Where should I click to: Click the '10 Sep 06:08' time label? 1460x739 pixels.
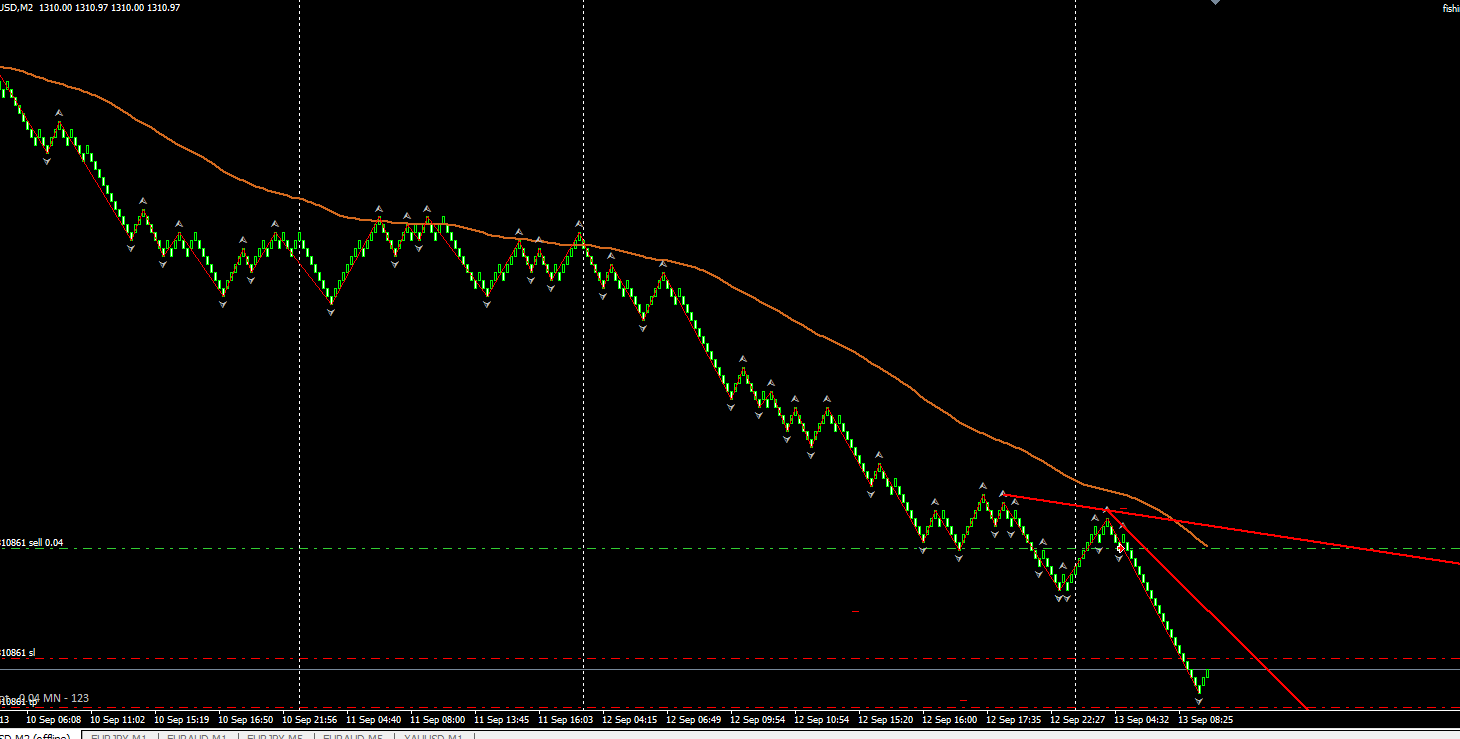[54, 719]
